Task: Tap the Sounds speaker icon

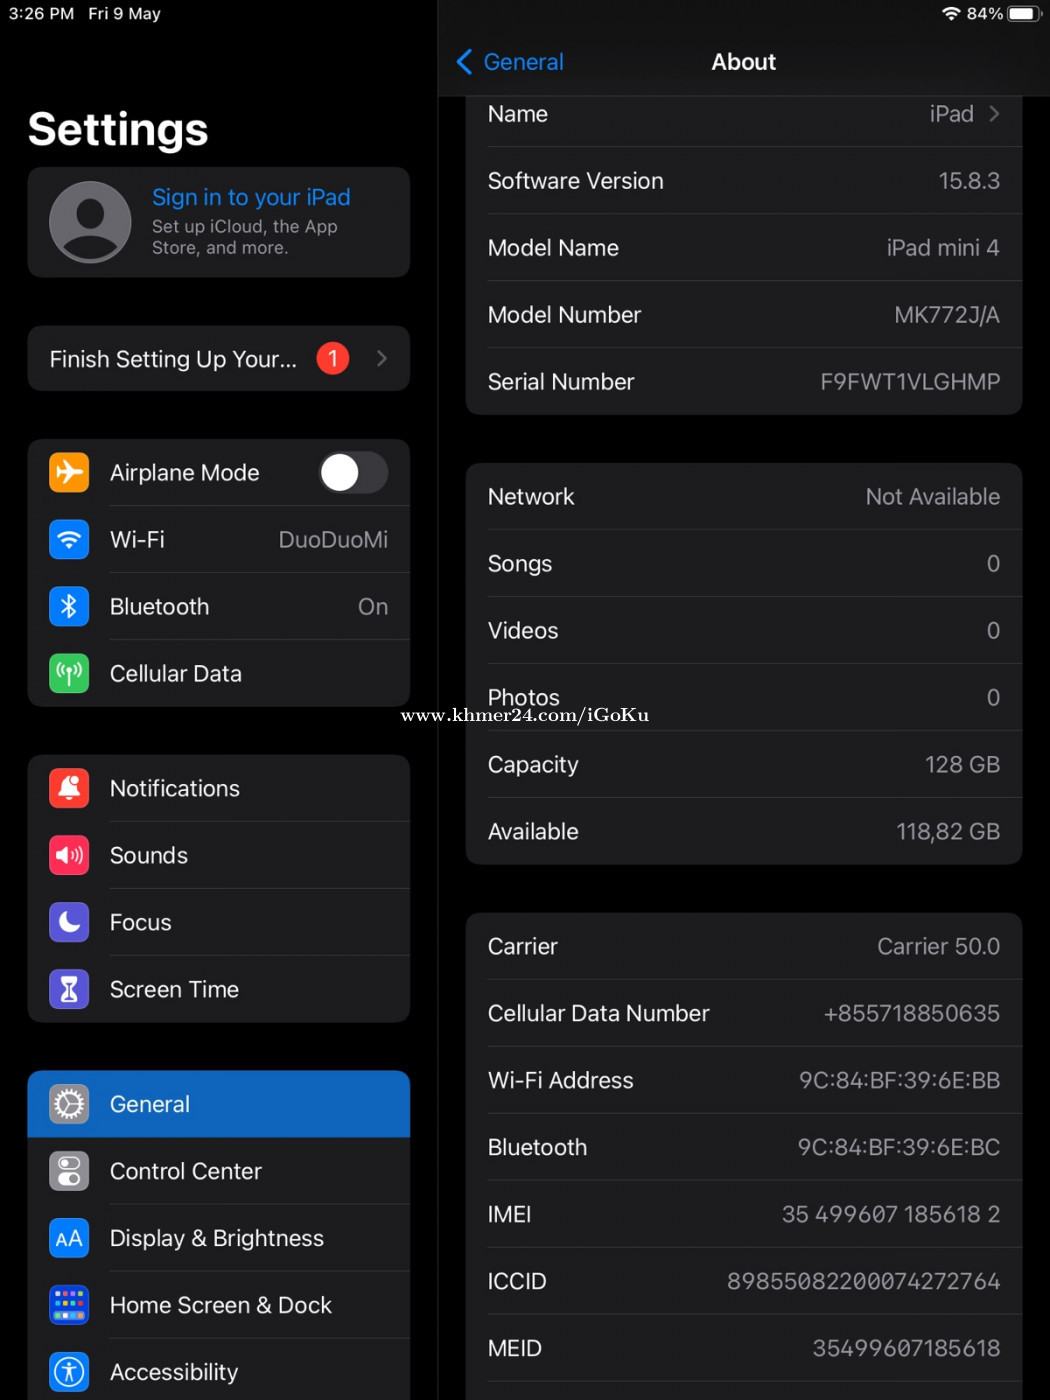Action: (x=69, y=855)
